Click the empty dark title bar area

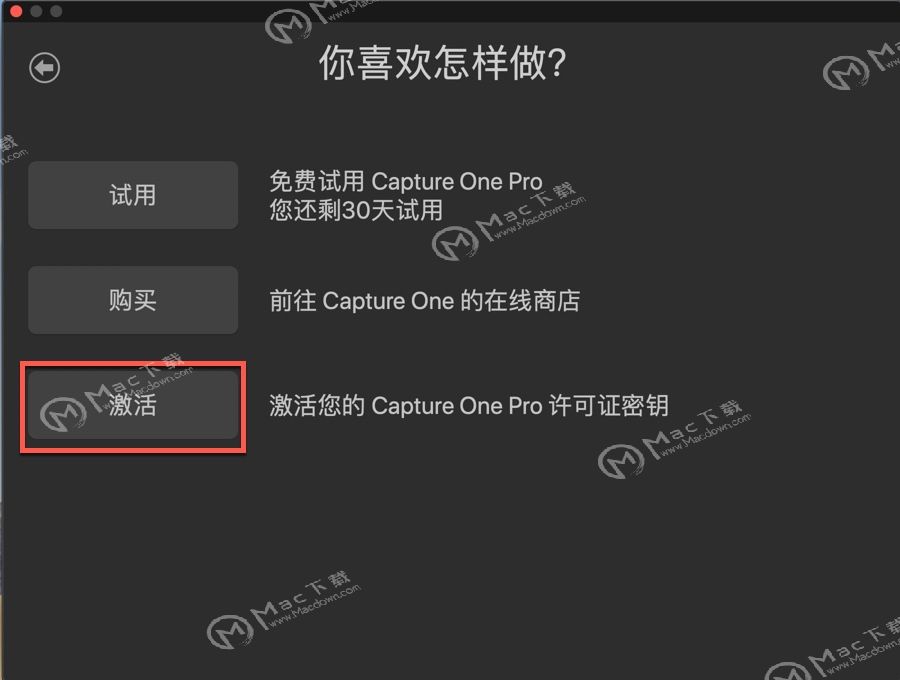(574, 11)
